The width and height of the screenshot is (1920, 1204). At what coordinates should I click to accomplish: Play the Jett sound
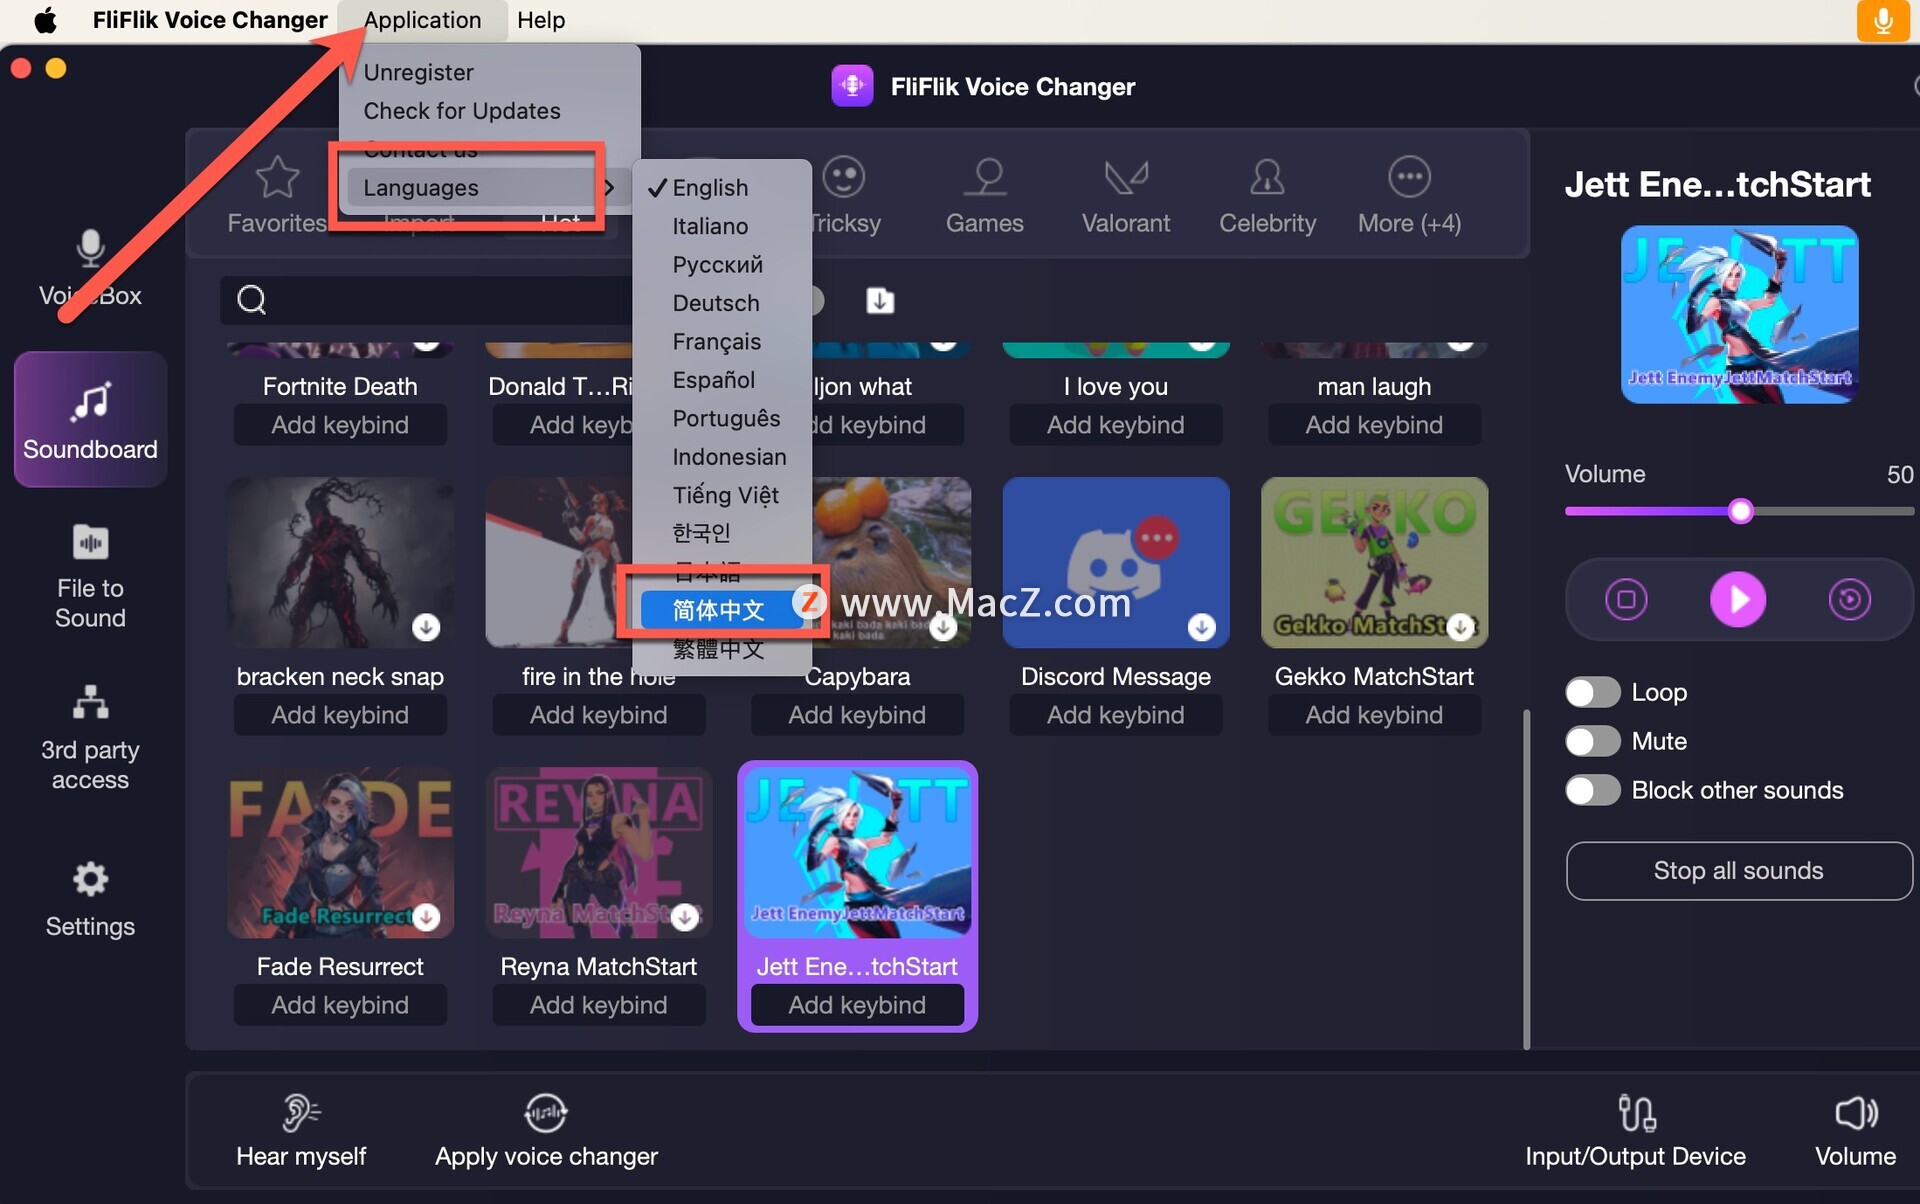(x=1738, y=599)
